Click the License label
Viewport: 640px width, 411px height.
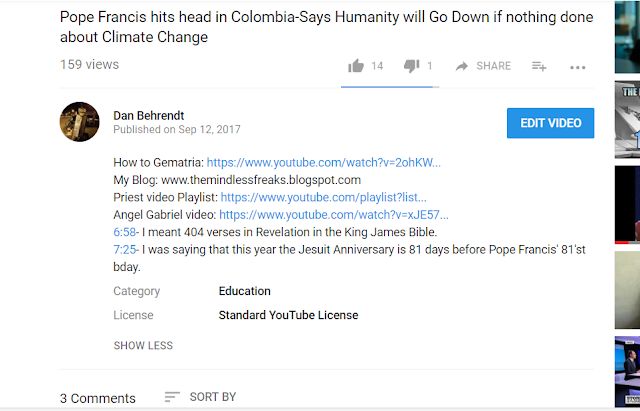click(133, 315)
